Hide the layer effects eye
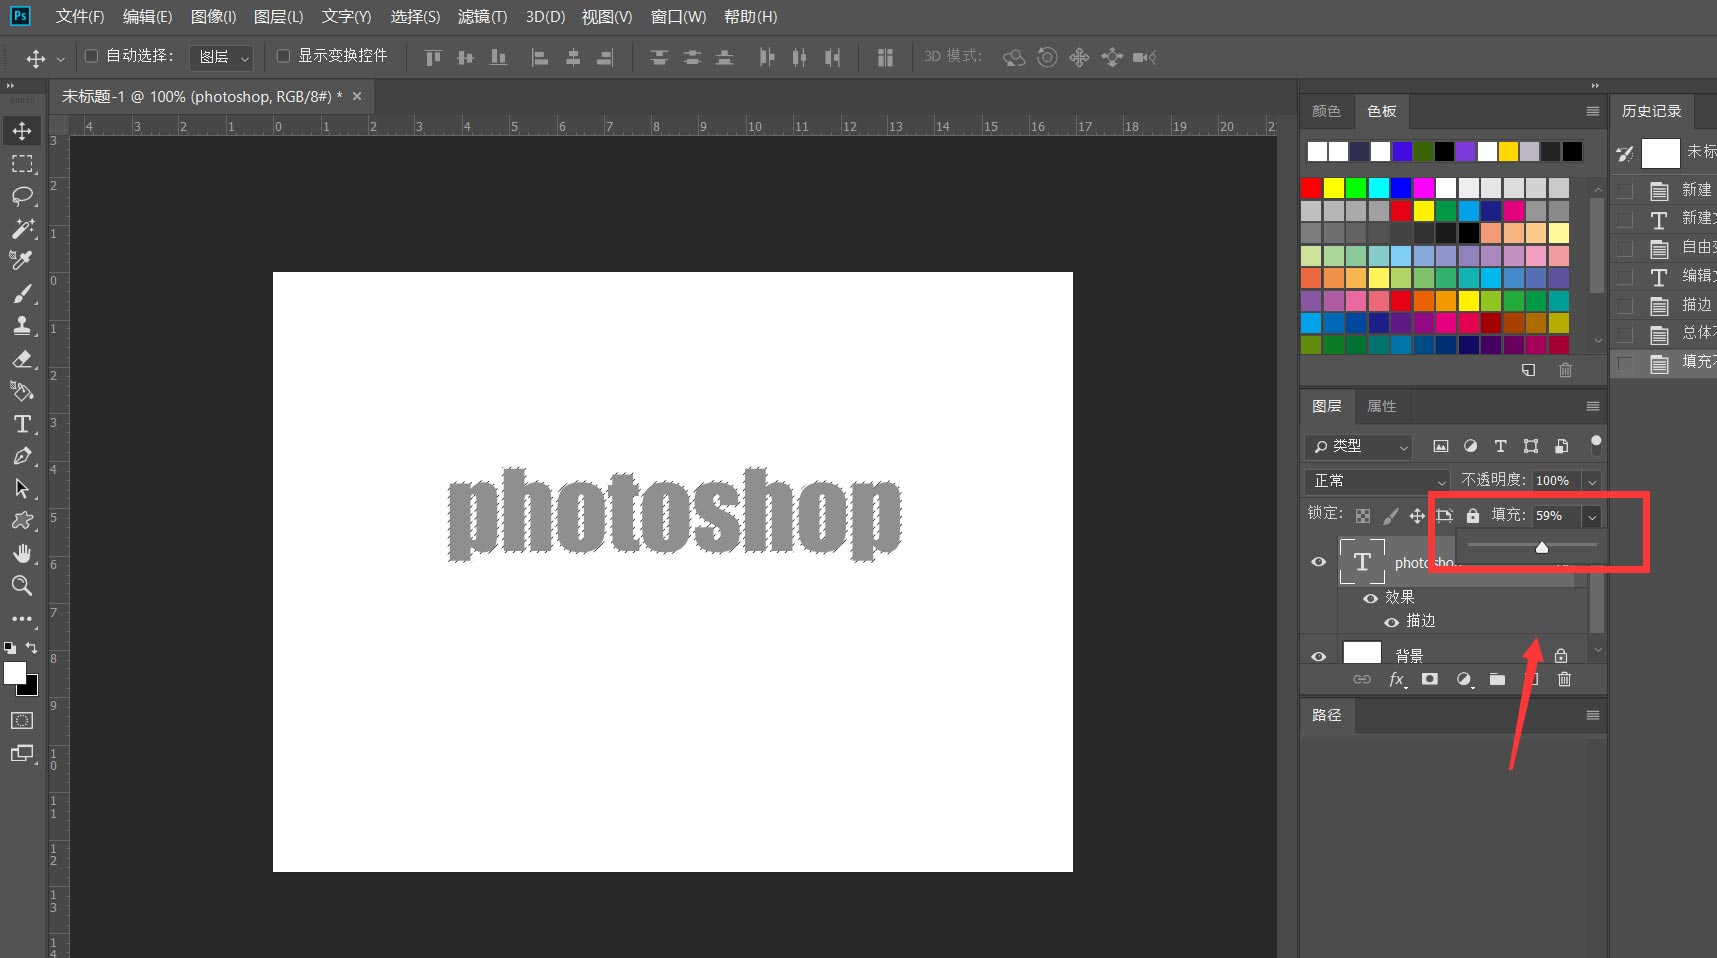Viewport: 1717px width, 958px height. point(1370,598)
